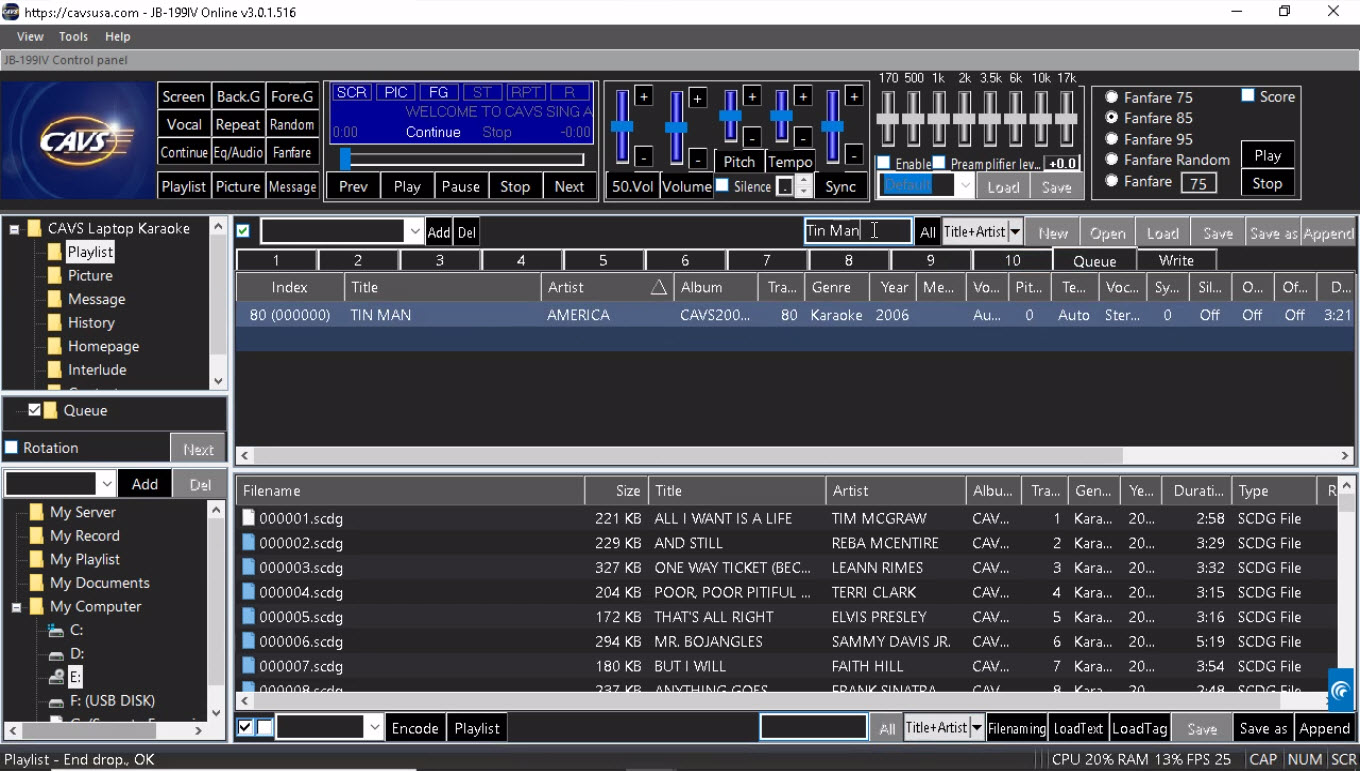Click the sort arrow on the Artist column
Viewport: 1360px width, 771px height.
pyautogui.click(x=658, y=288)
